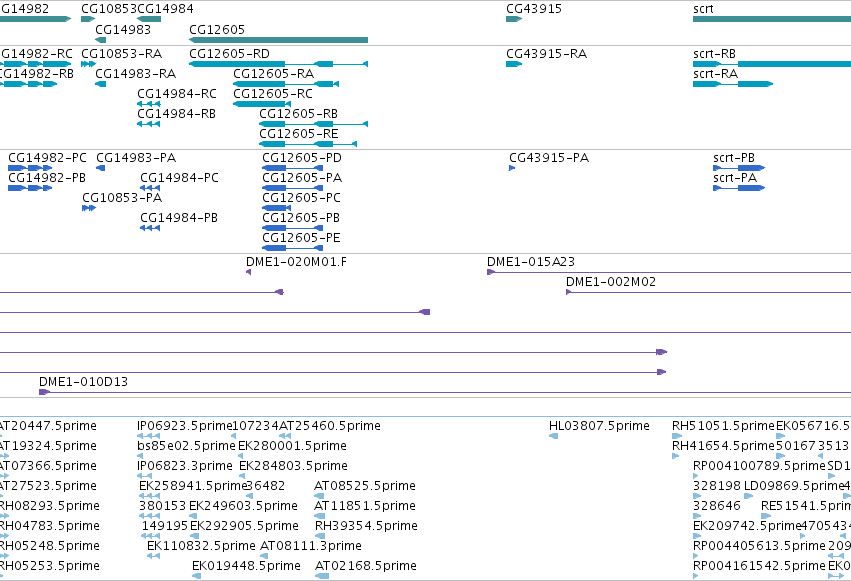Select transcript CG12605-RD

[x=278, y=64]
